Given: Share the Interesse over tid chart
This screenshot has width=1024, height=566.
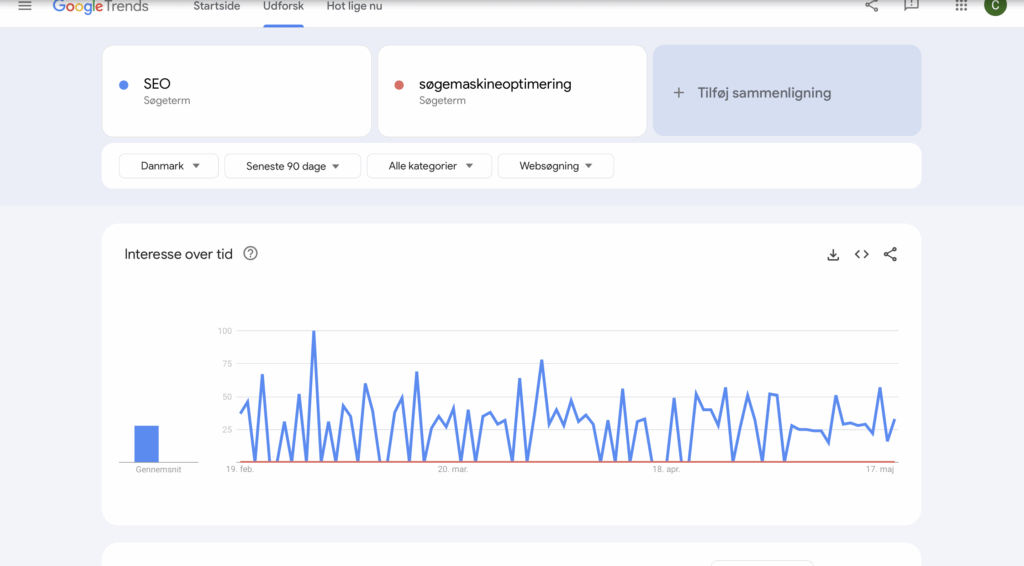Looking at the screenshot, I should 890,254.
